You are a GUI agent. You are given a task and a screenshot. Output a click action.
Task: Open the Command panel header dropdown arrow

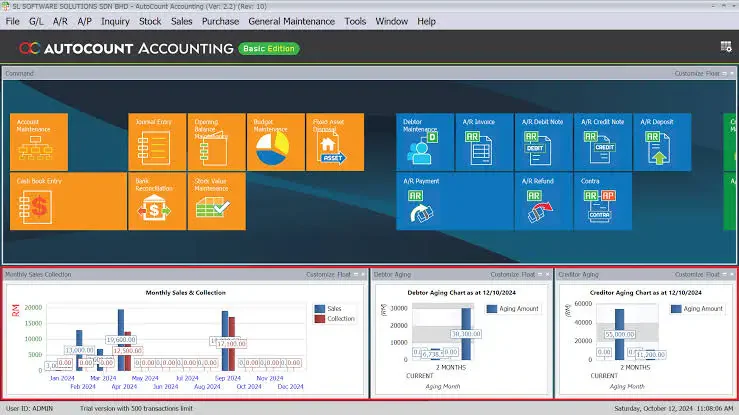732,73
